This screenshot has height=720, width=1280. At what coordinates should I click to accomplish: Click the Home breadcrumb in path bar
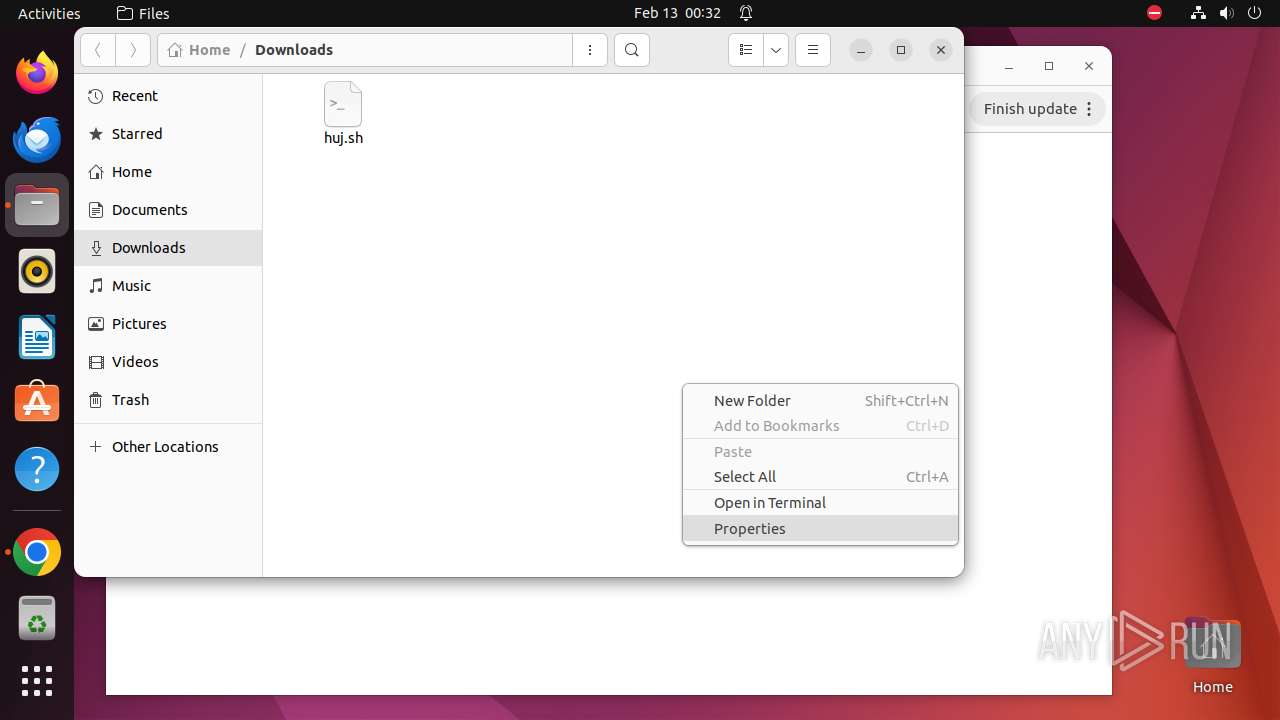[x=199, y=50]
